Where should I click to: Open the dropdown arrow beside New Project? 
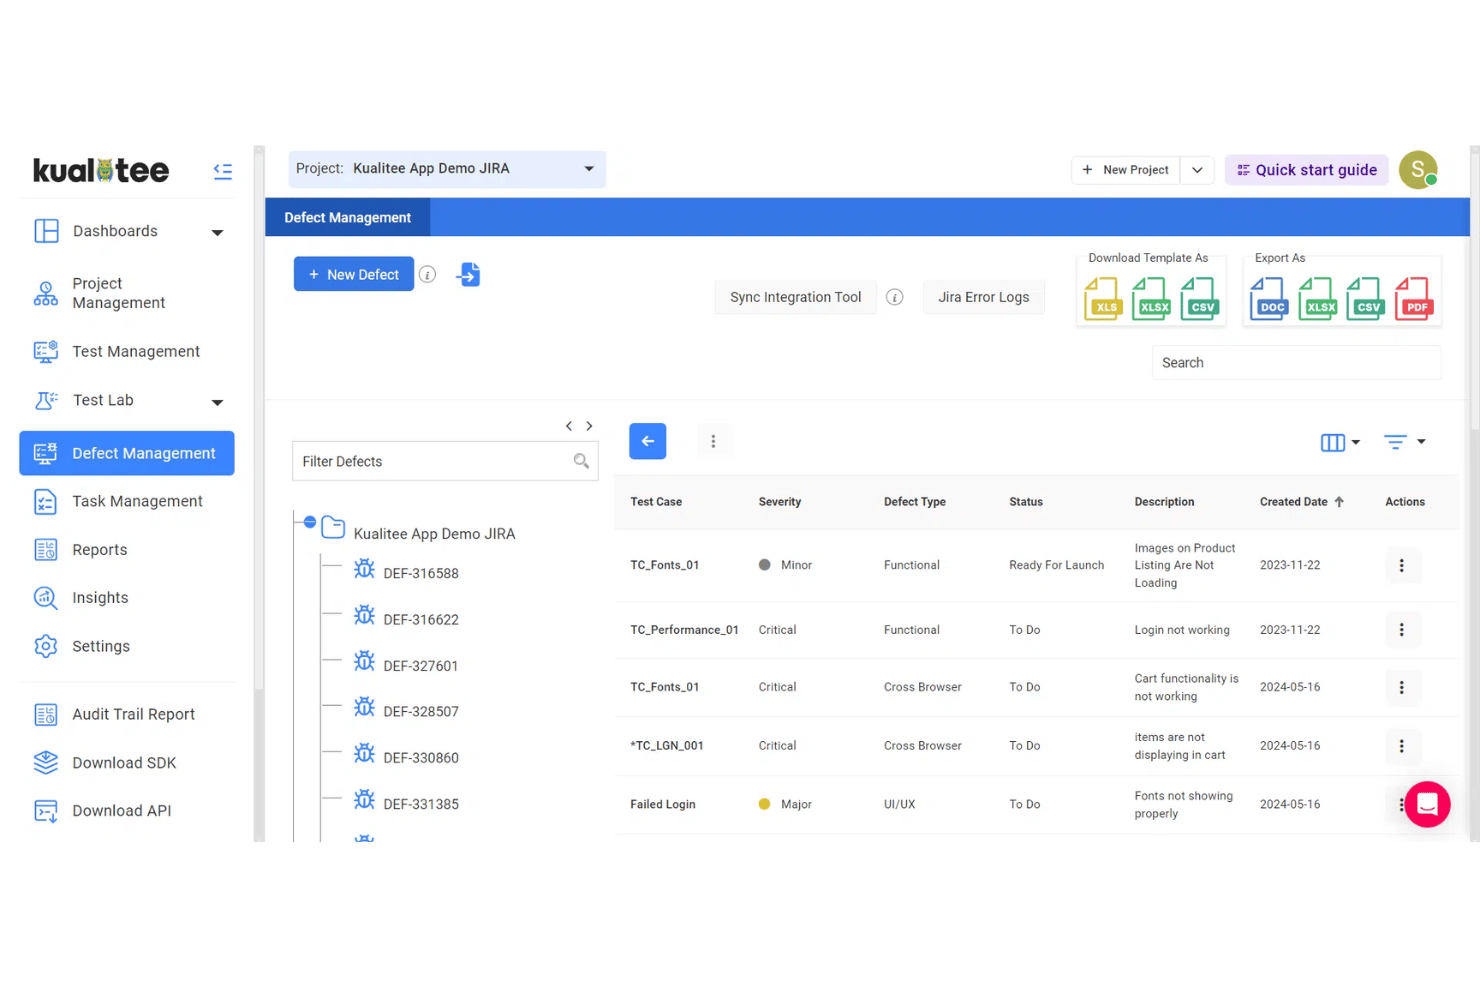click(x=1197, y=170)
